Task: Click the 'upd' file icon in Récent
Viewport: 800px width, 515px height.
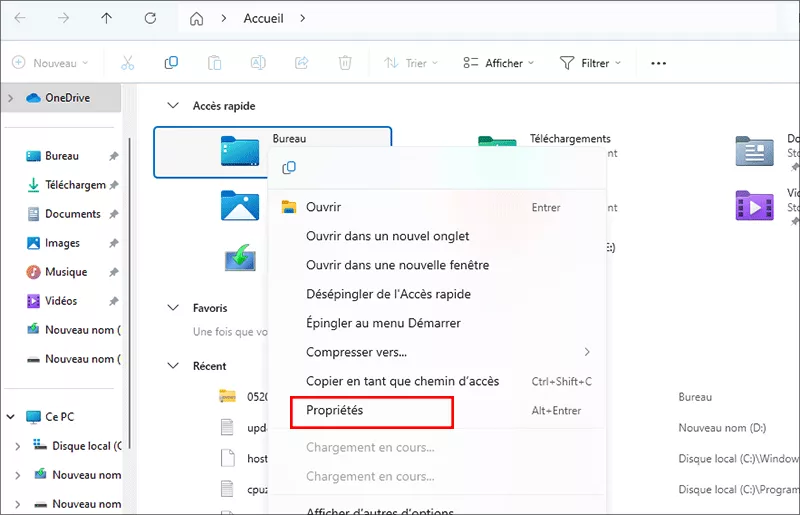Action: [x=228, y=428]
